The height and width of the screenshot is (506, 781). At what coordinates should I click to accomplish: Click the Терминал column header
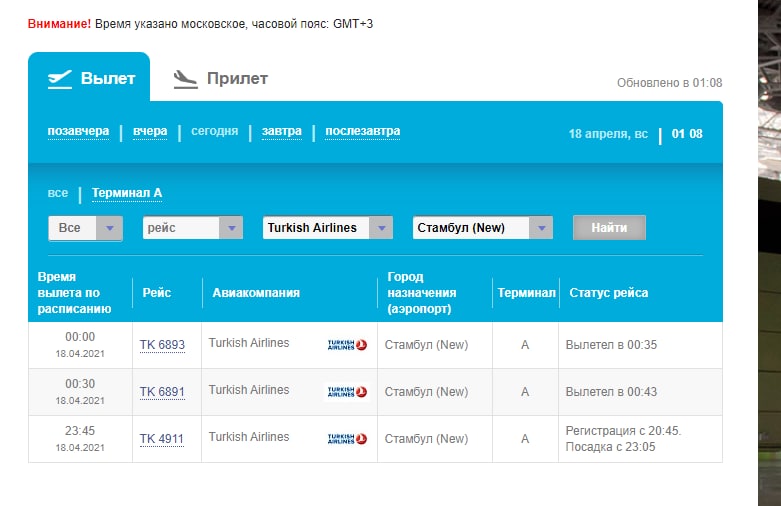pyautogui.click(x=526, y=293)
